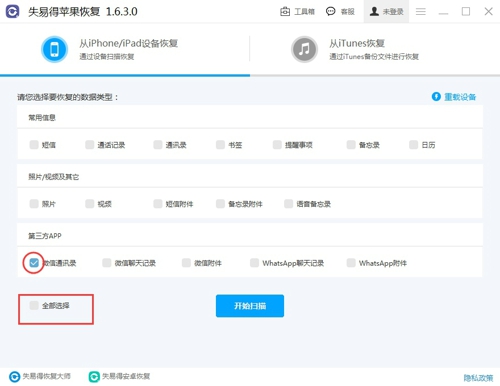This screenshot has width=500, height=386.
Task: Check the 短信 checkbox
Action: [x=34, y=145]
